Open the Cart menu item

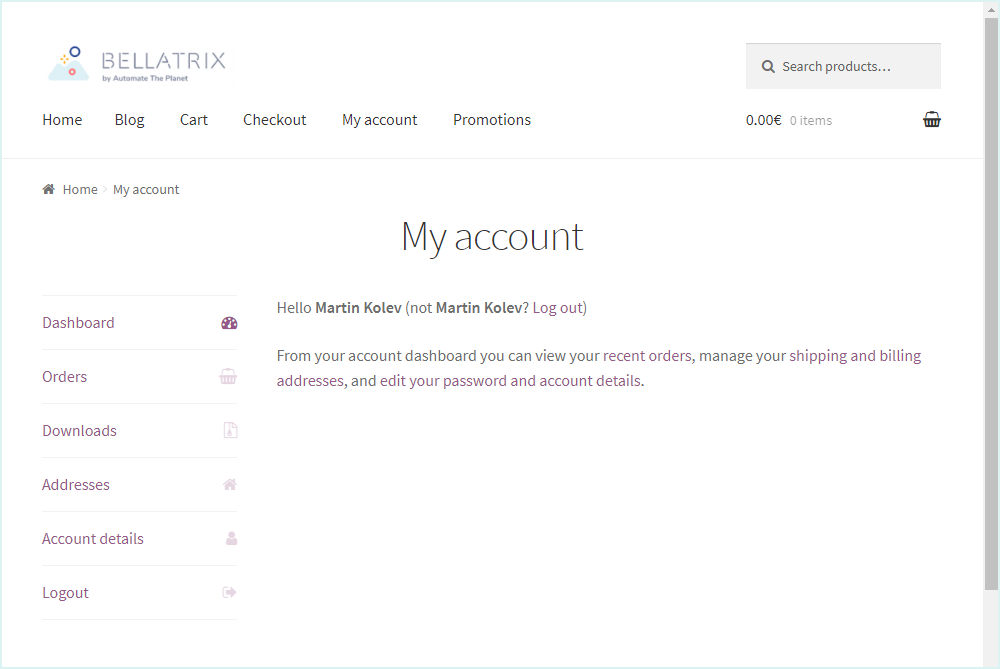point(194,120)
